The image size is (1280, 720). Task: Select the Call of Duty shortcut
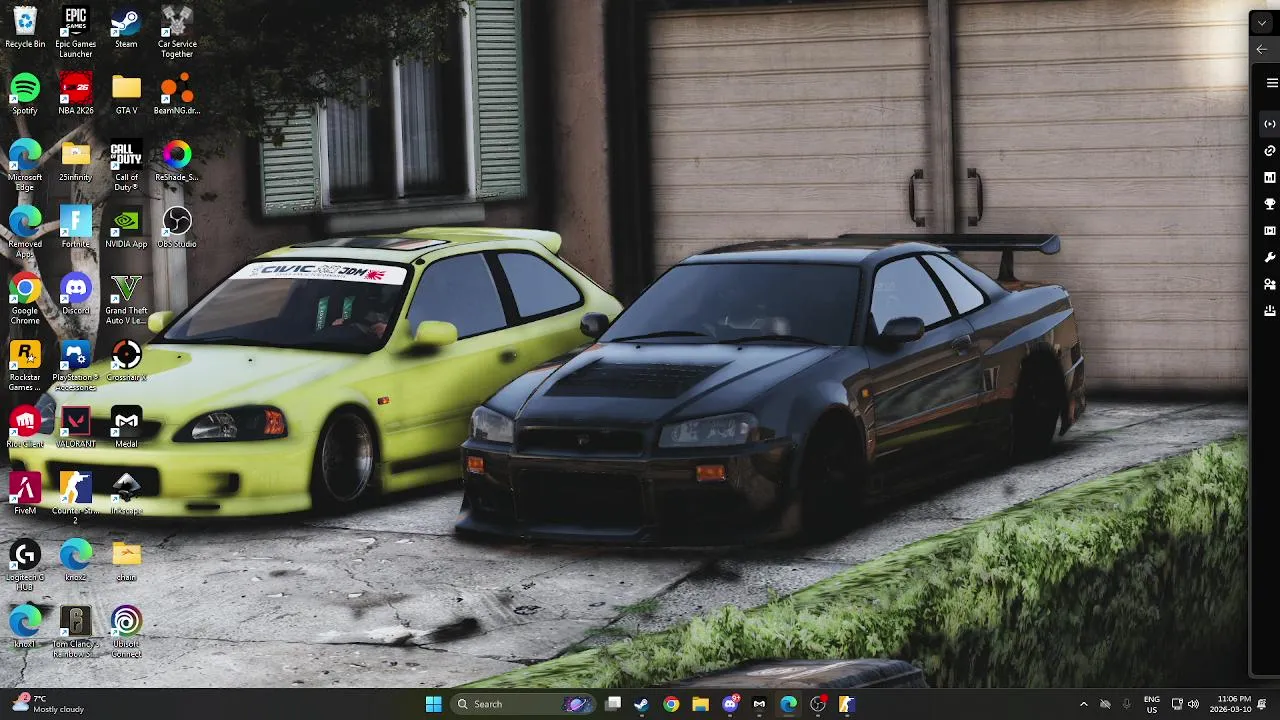click(126, 165)
